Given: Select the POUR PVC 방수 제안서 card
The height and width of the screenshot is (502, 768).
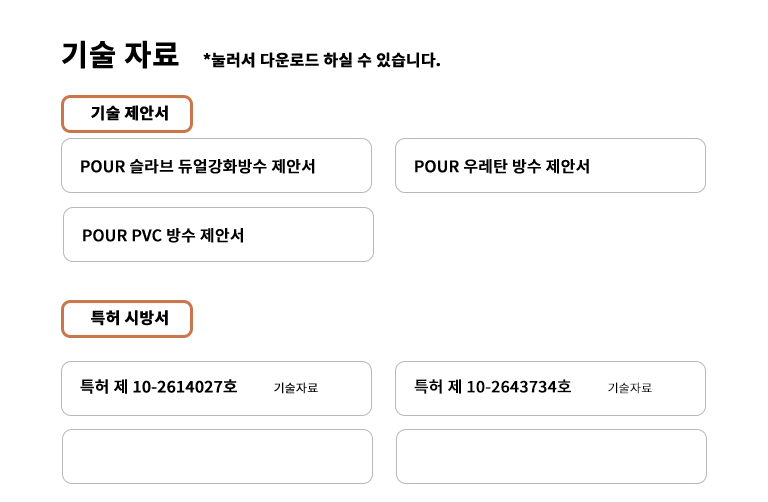Looking at the screenshot, I should pyautogui.click(x=218, y=235).
